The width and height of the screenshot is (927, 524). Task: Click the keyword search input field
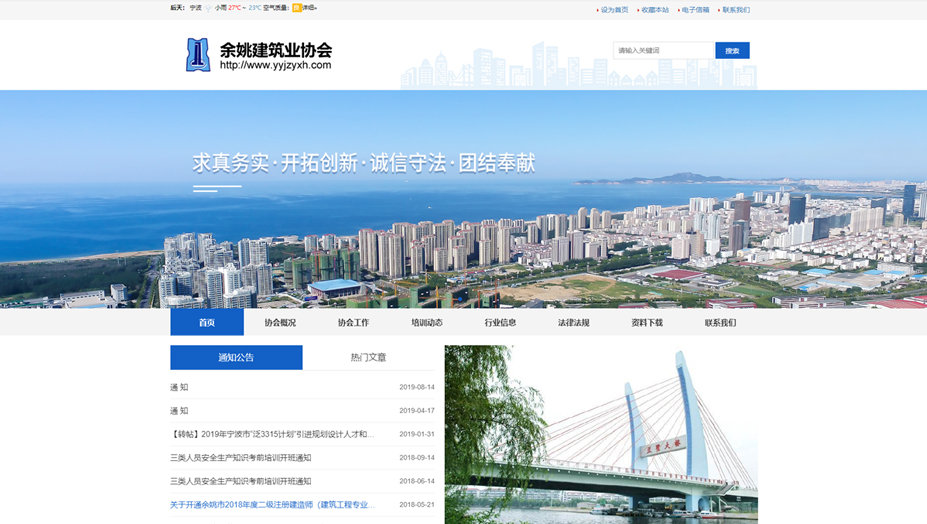pos(663,51)
